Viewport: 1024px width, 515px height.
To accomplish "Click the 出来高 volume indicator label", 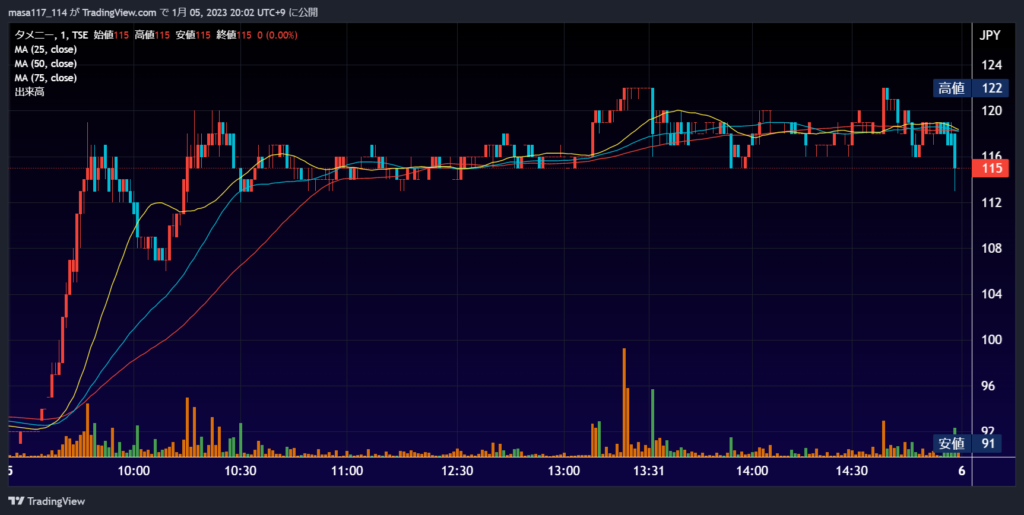I will tap(29, 92).
